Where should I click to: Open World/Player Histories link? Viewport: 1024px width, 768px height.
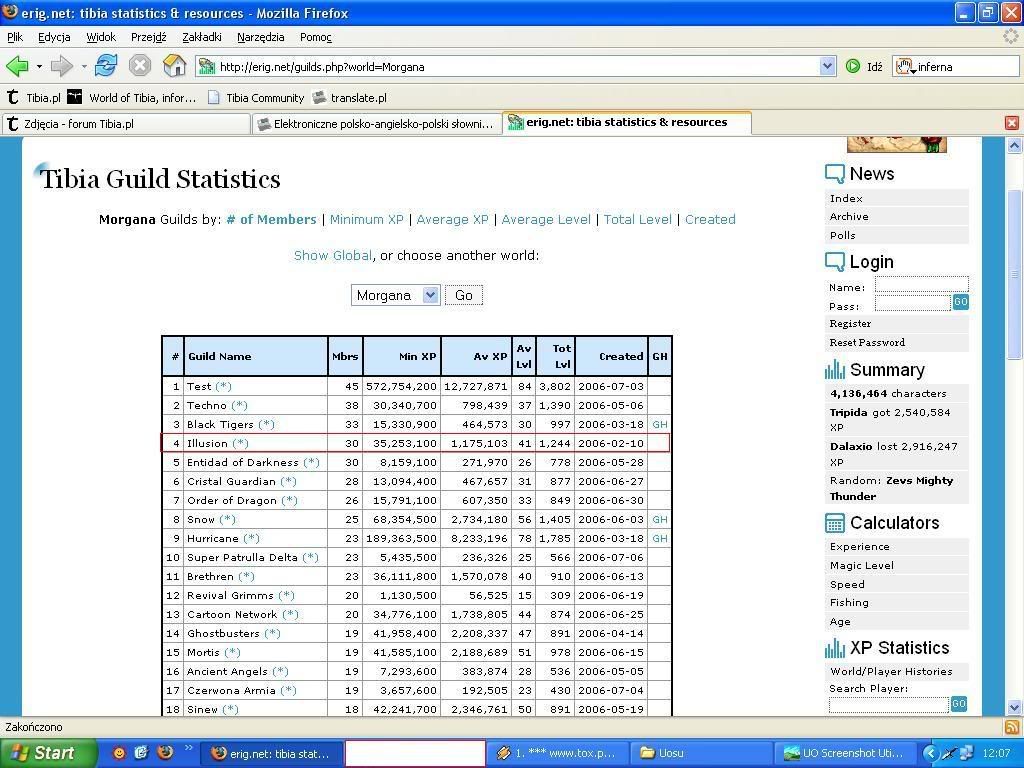click(891, 671)
